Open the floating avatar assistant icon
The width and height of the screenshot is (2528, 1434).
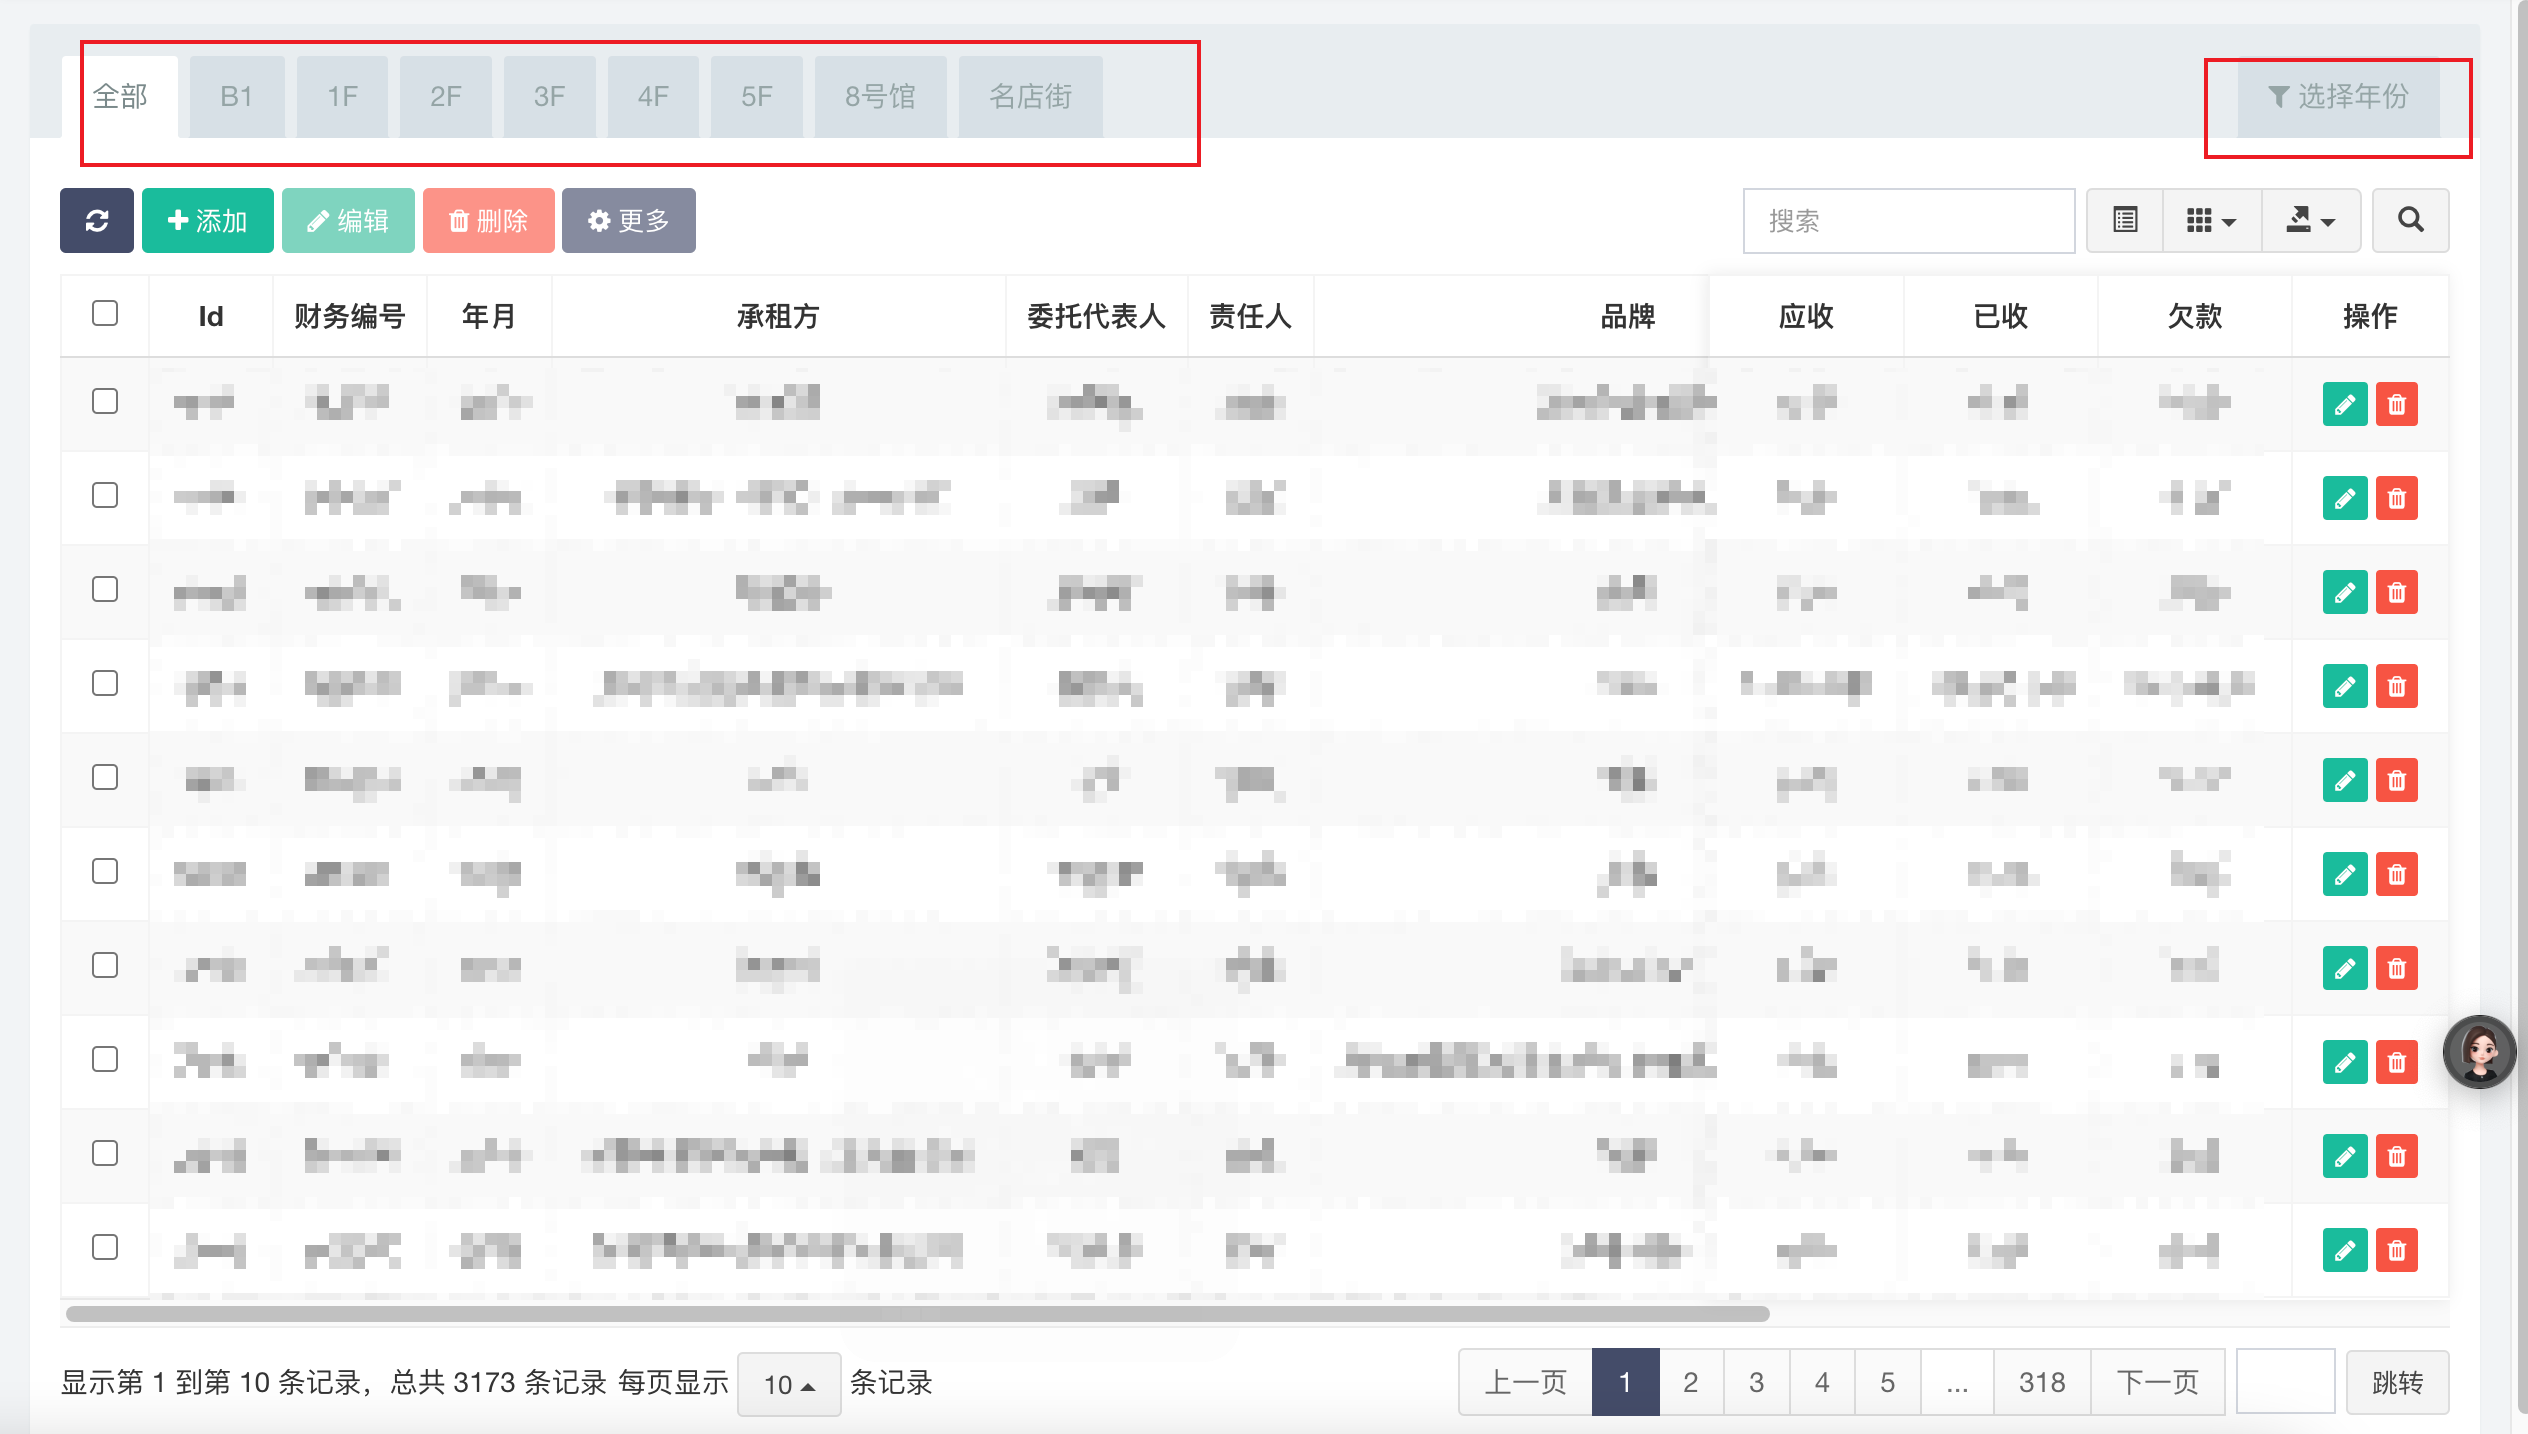2479,1051
